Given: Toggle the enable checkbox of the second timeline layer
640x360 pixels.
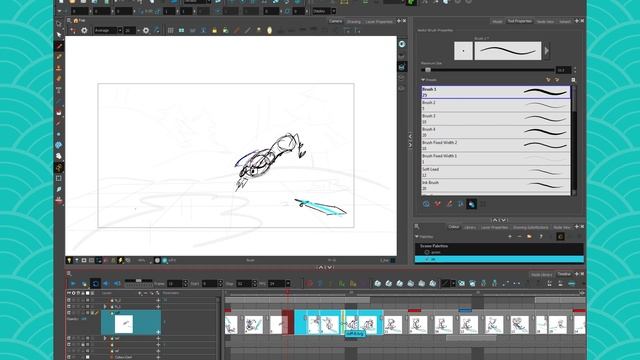Looking at the screenshot, I should click(69, 306).
